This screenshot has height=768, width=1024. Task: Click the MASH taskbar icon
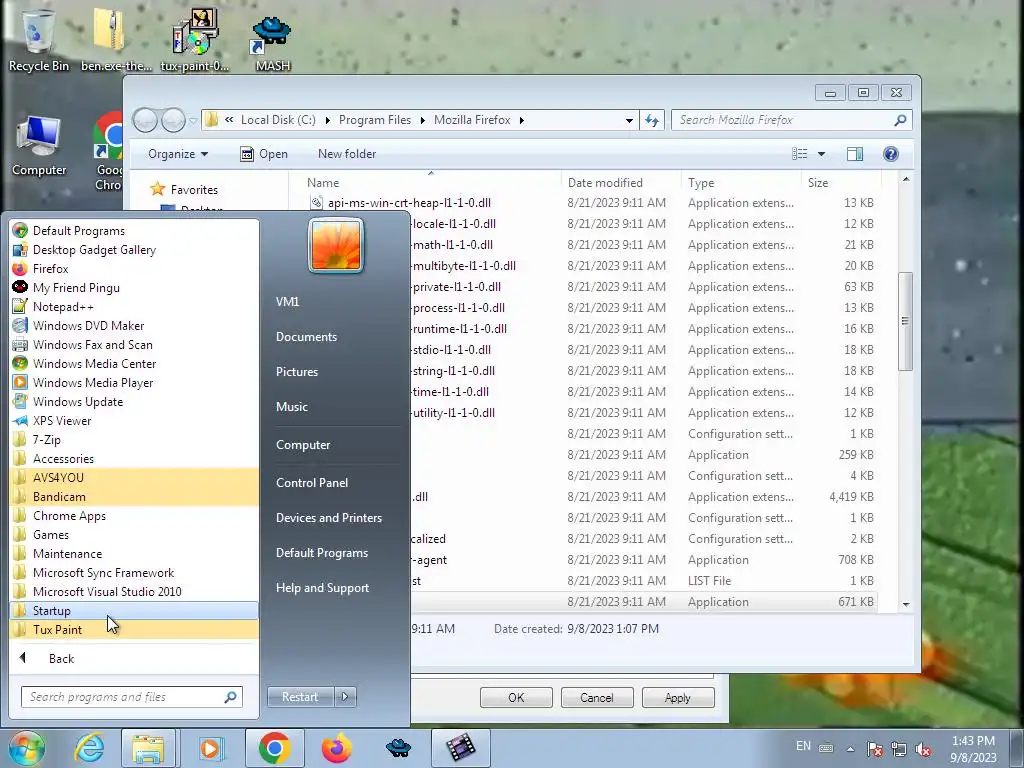(398, 748)
